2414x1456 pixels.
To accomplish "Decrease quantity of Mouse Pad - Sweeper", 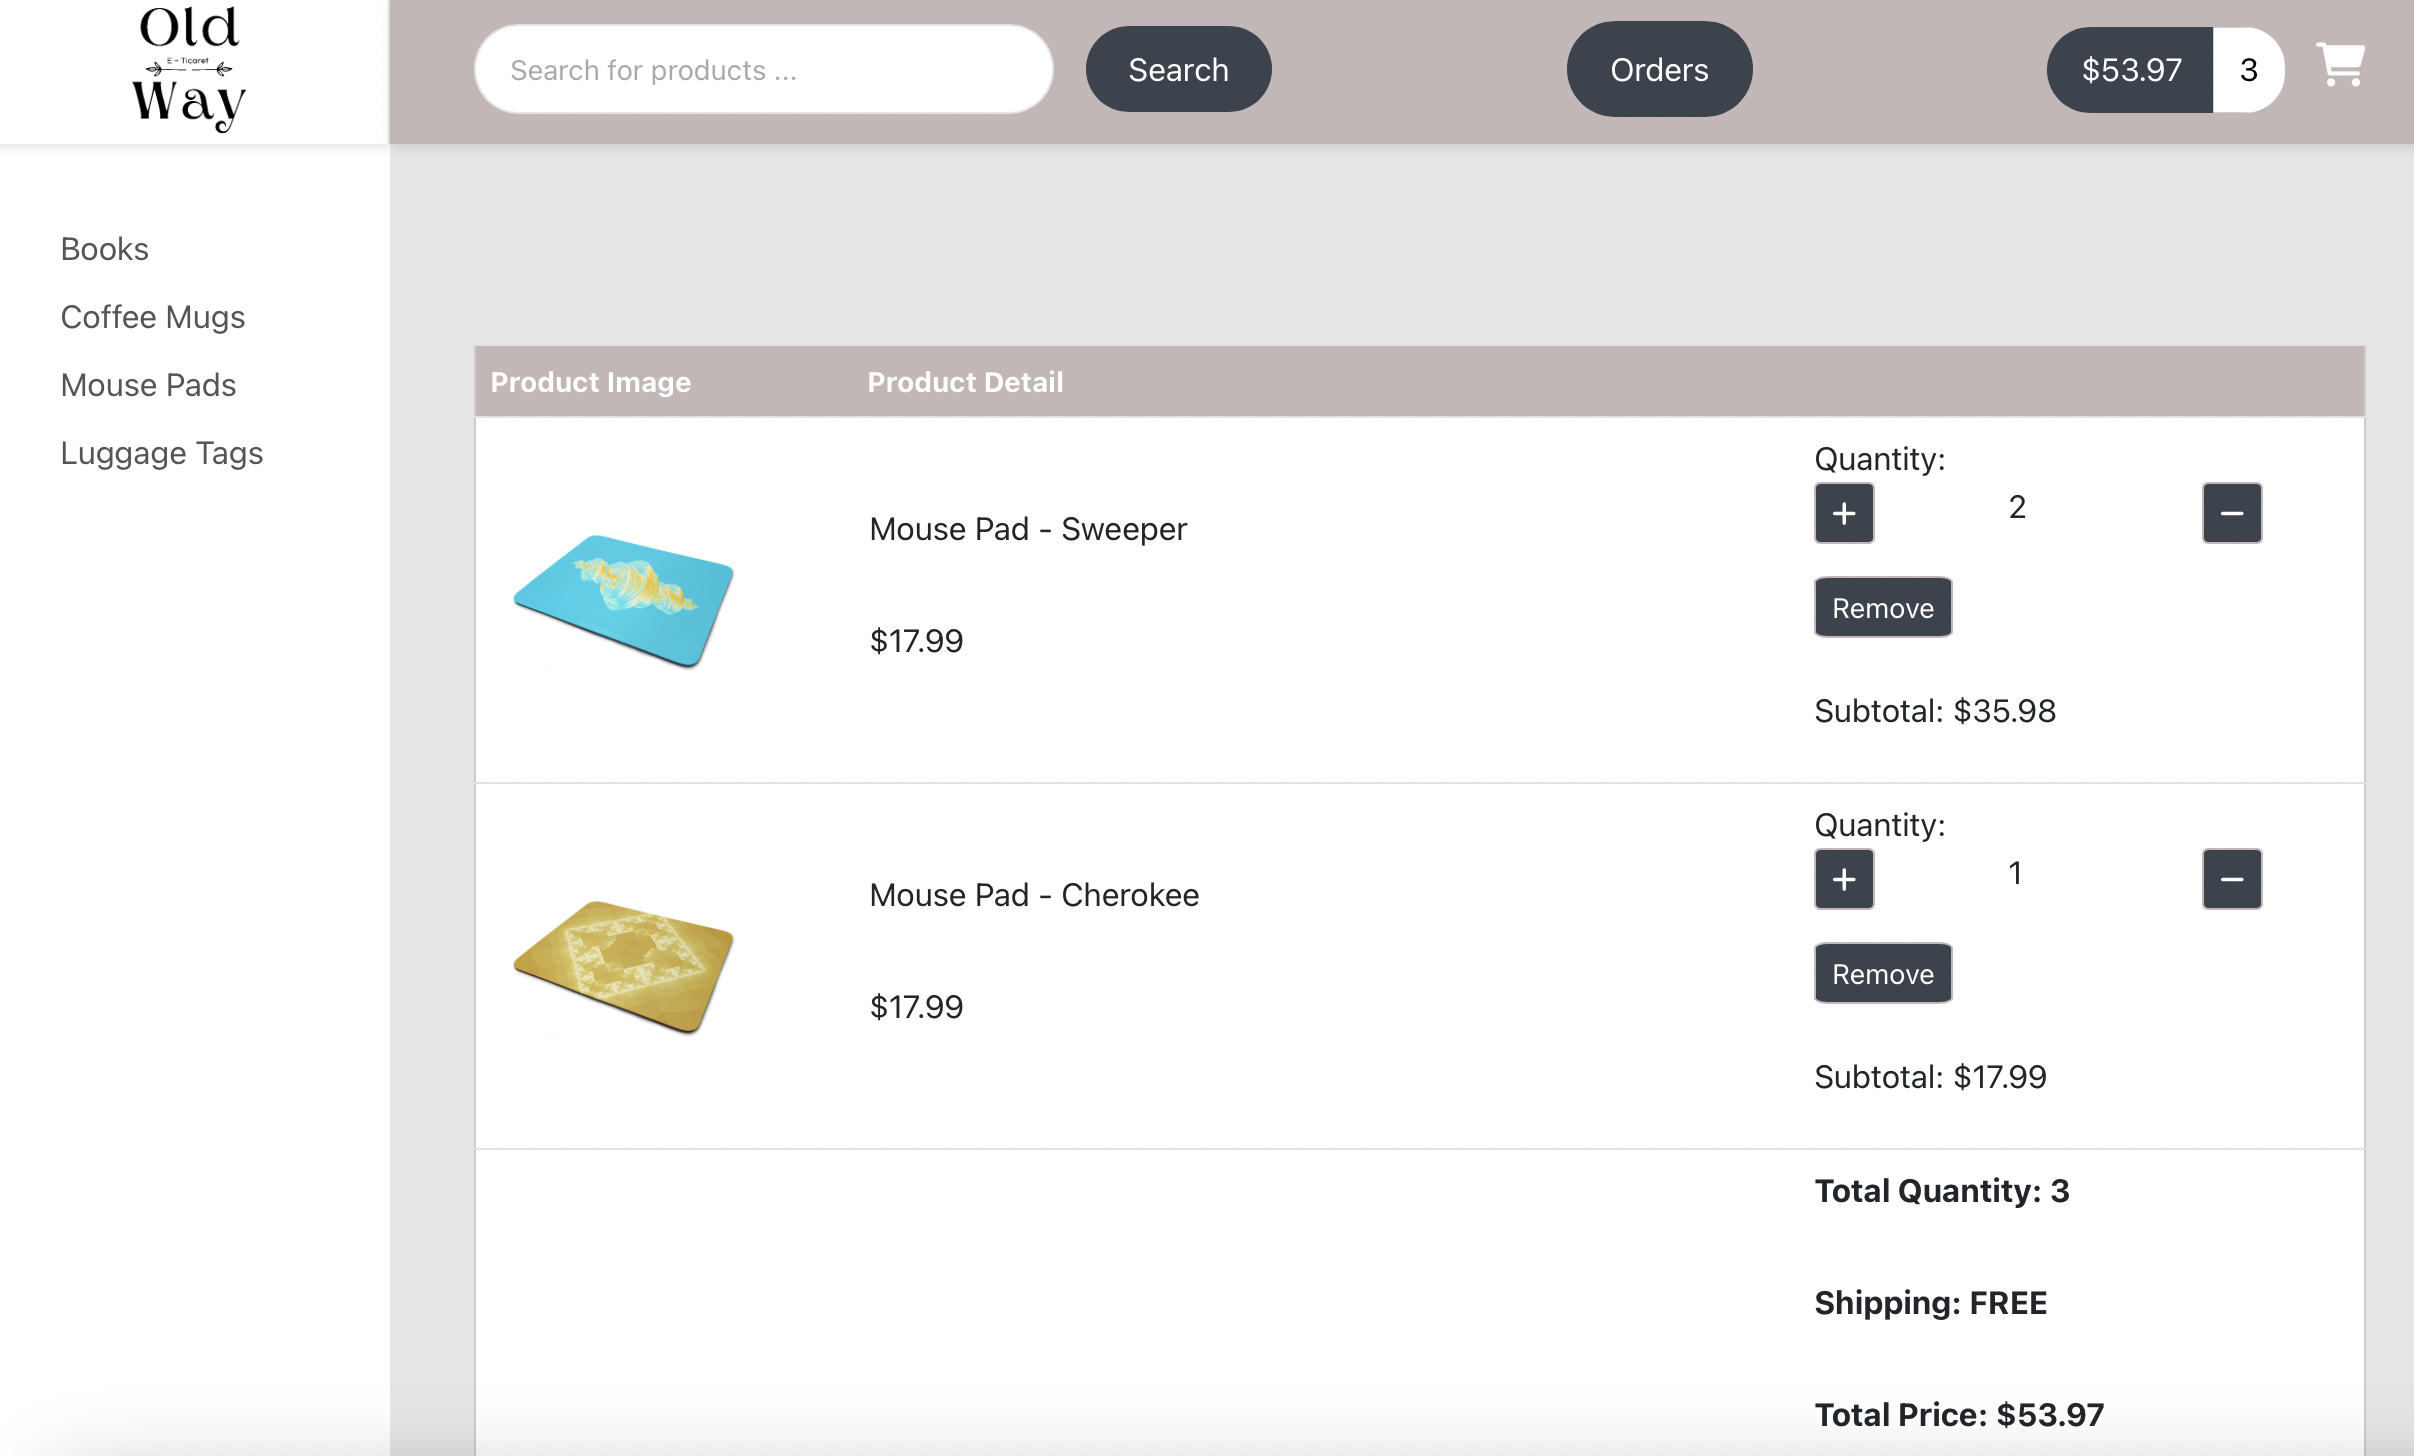I will pos(2231,513).
